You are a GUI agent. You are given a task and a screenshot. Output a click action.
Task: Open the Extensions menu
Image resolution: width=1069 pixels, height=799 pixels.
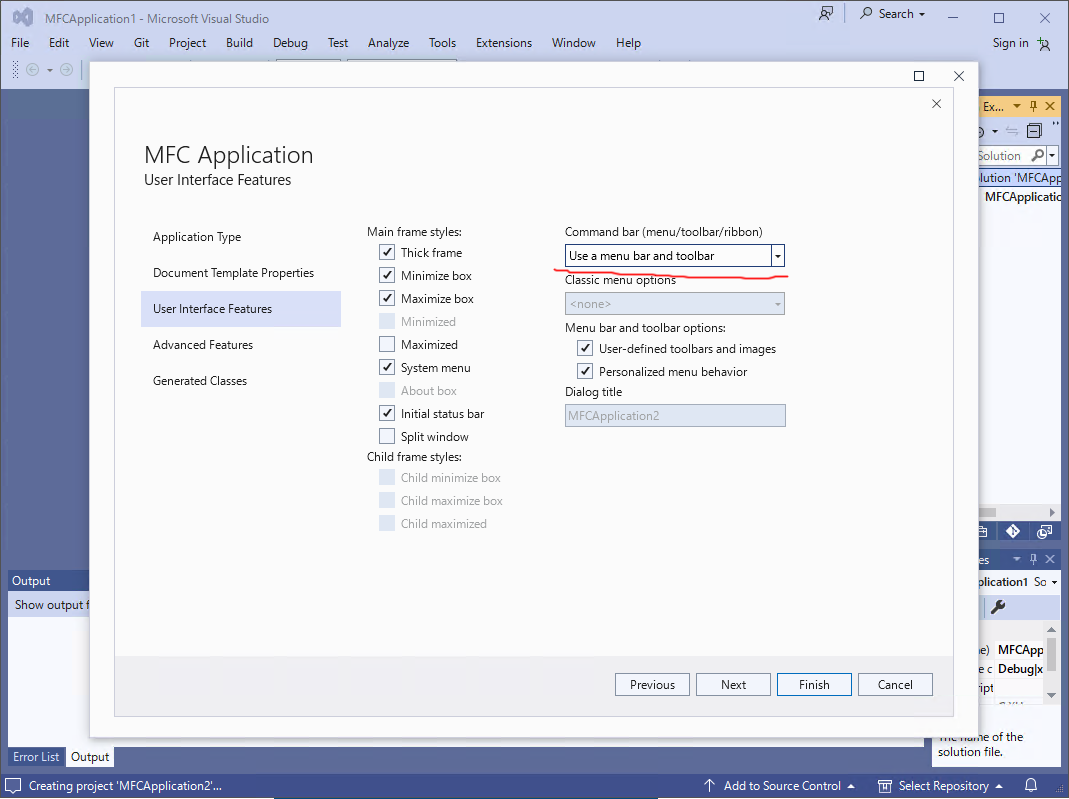(x=504, y=43)
